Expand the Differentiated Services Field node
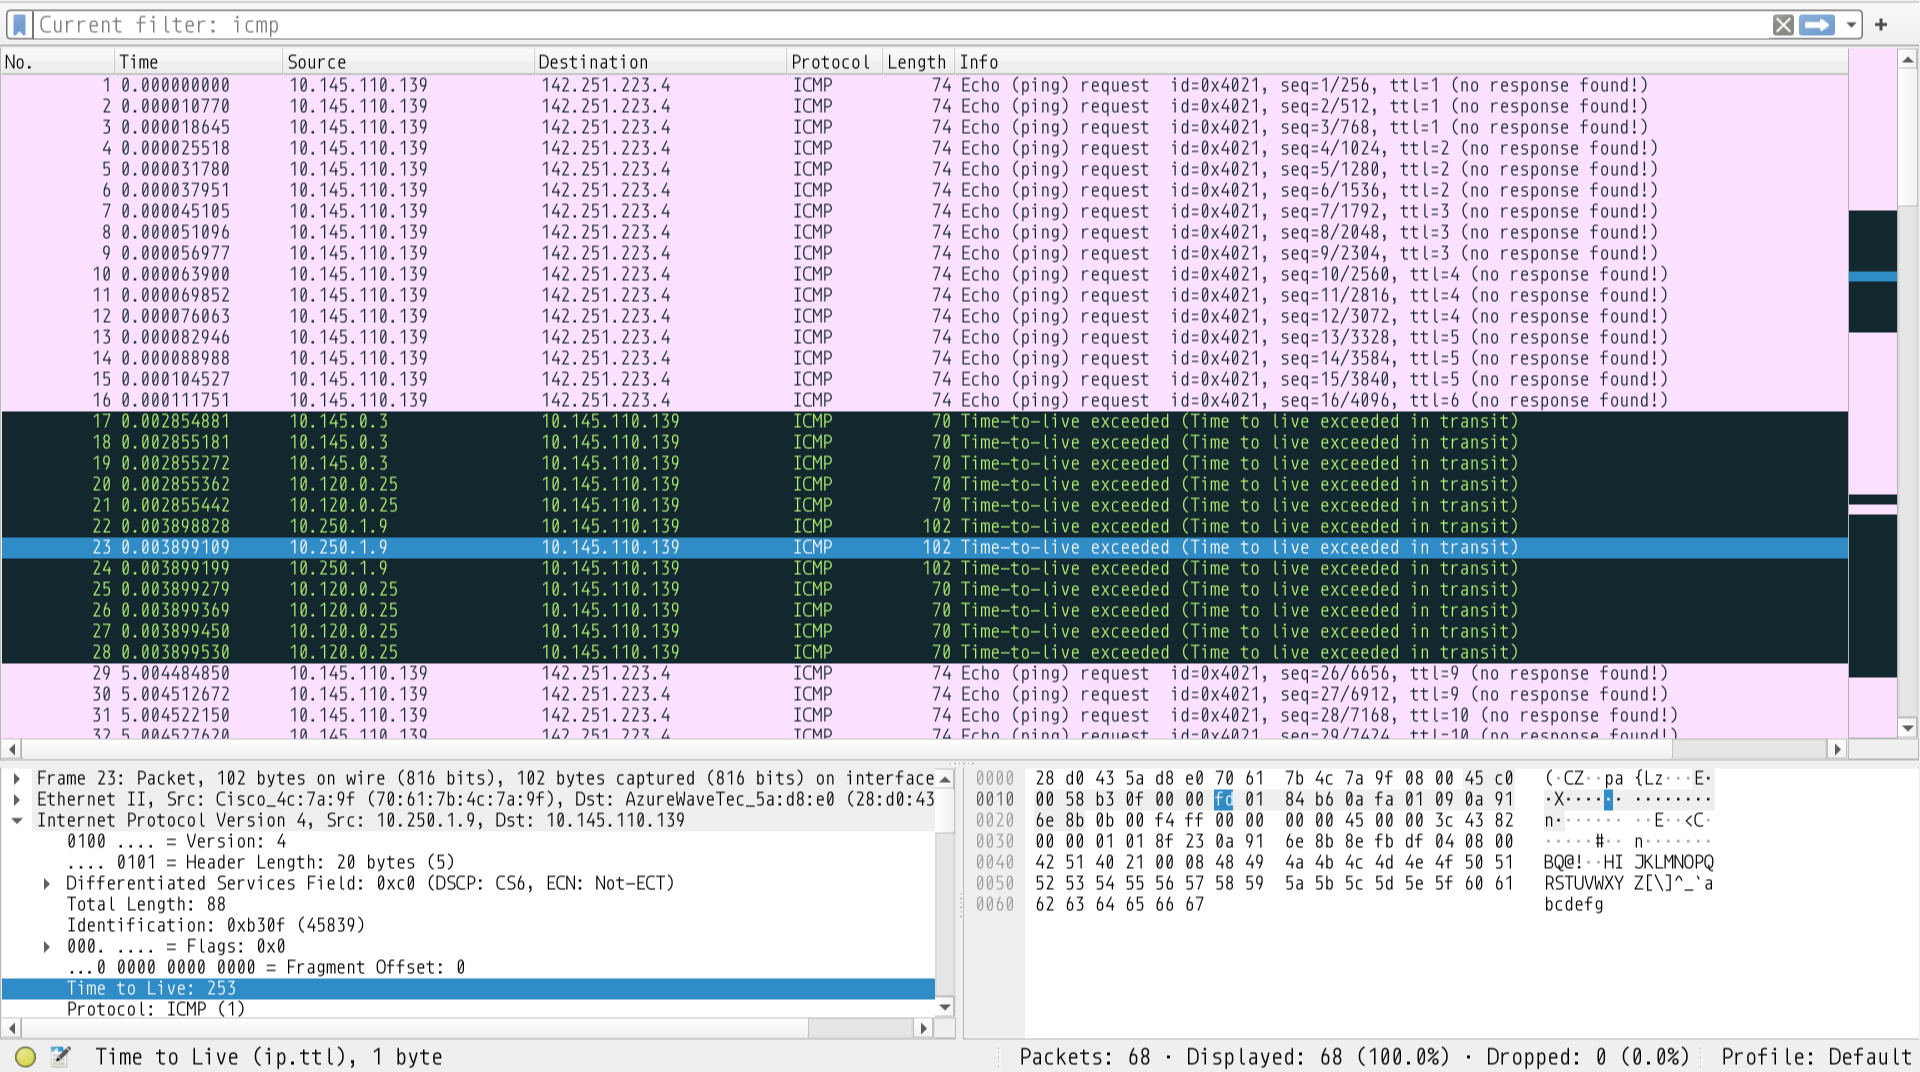The height and width of the screenshot is (1072, 1920). coord(46,883)
